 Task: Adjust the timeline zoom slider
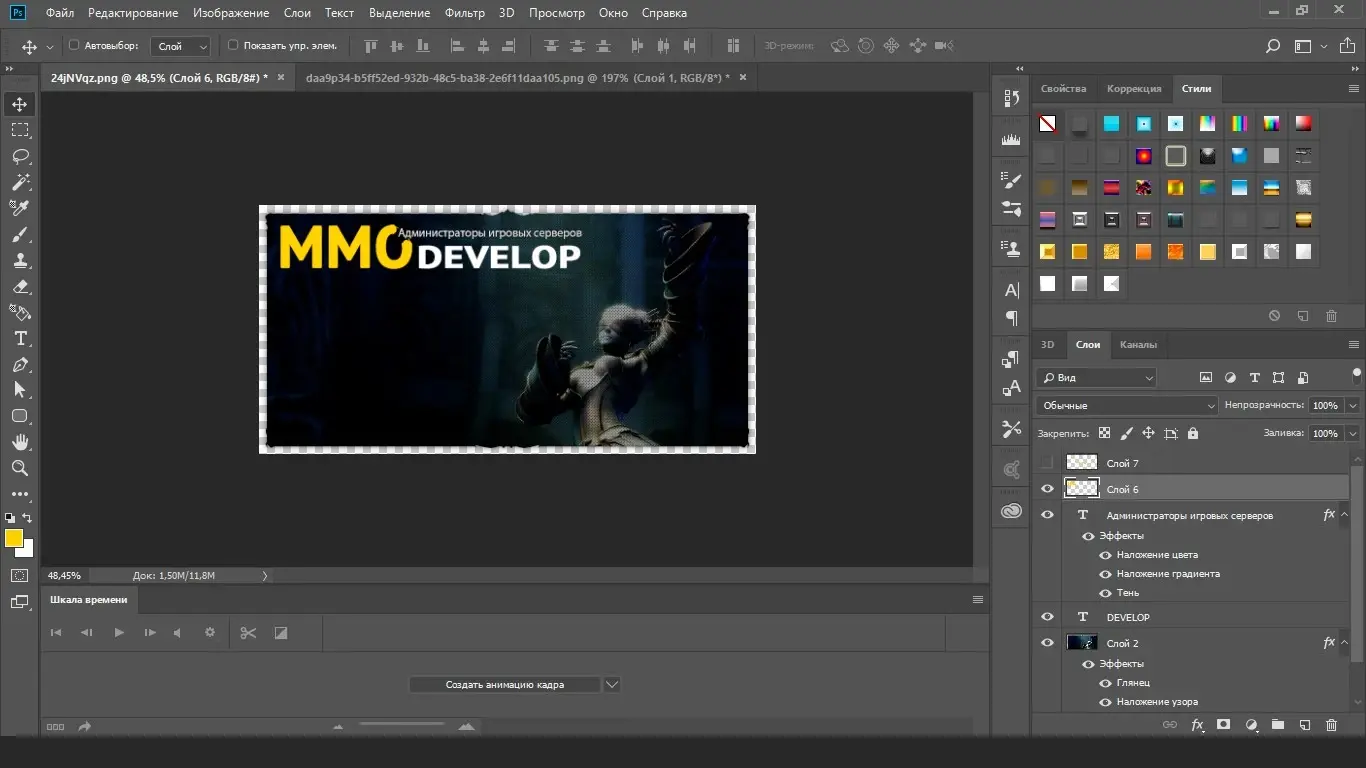pyautogui.click(x=401, y=726)
